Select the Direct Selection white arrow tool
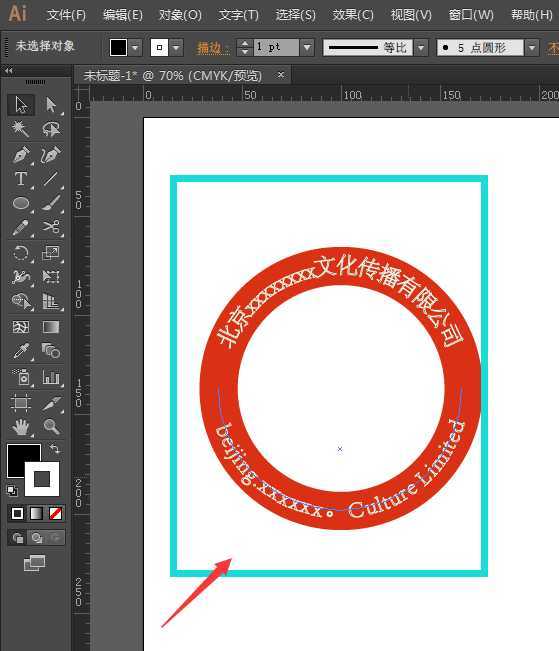This screenshot has width=559, height=651. click(x=51, y=105)
